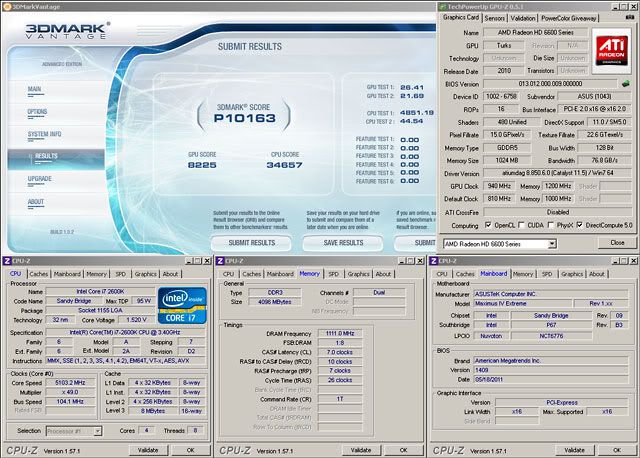Click the Driver Version field in GPU-Z
The width and height of the screenshot is (640, 458).
(557, 173)
